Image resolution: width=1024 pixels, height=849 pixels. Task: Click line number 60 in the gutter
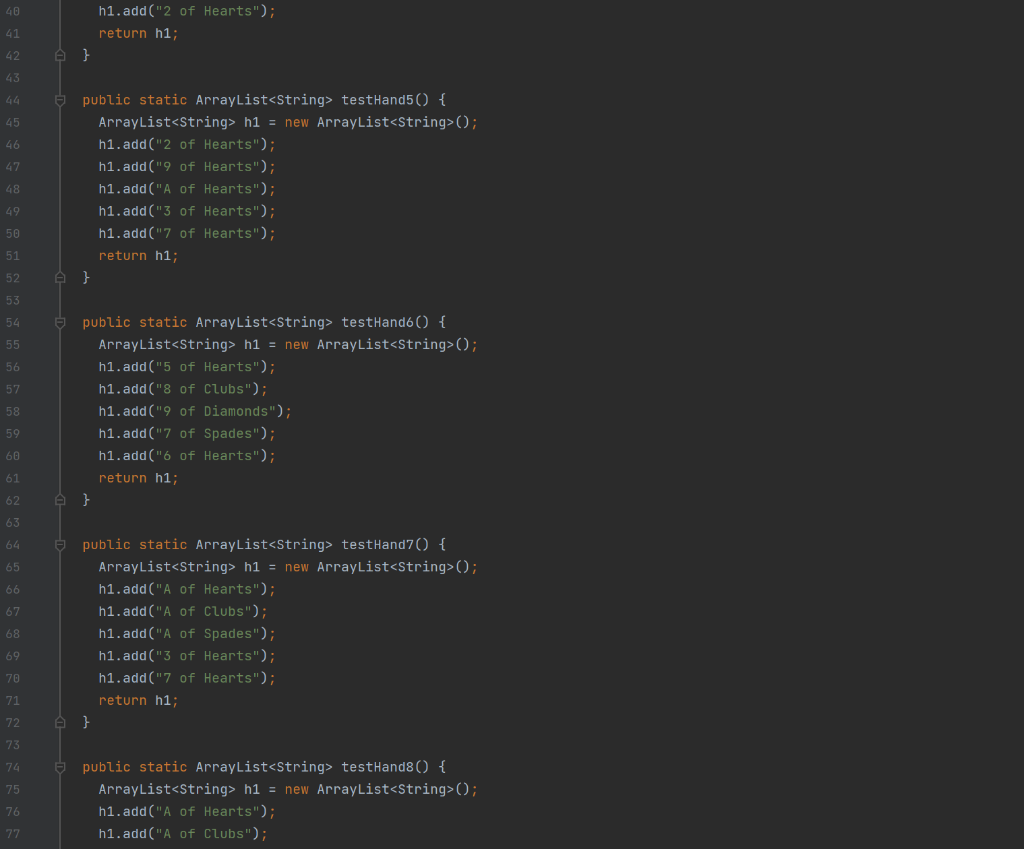13,455
